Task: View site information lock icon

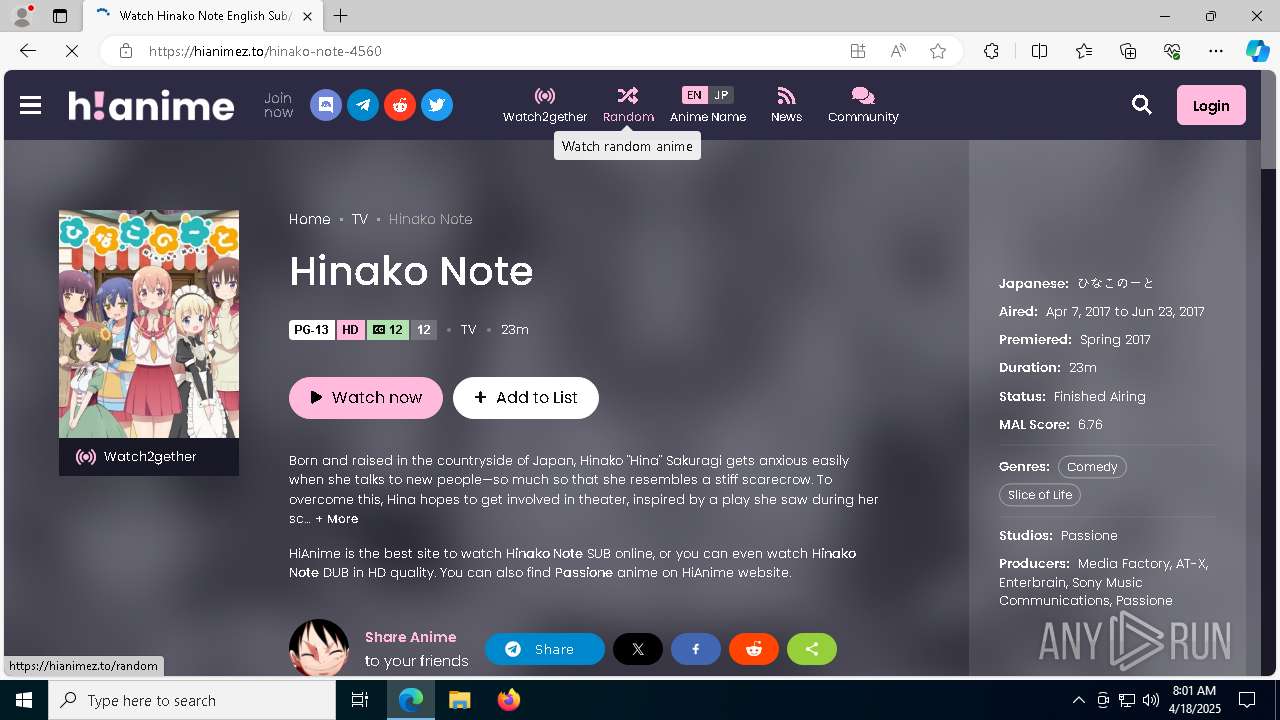Action: pos(125,51)
